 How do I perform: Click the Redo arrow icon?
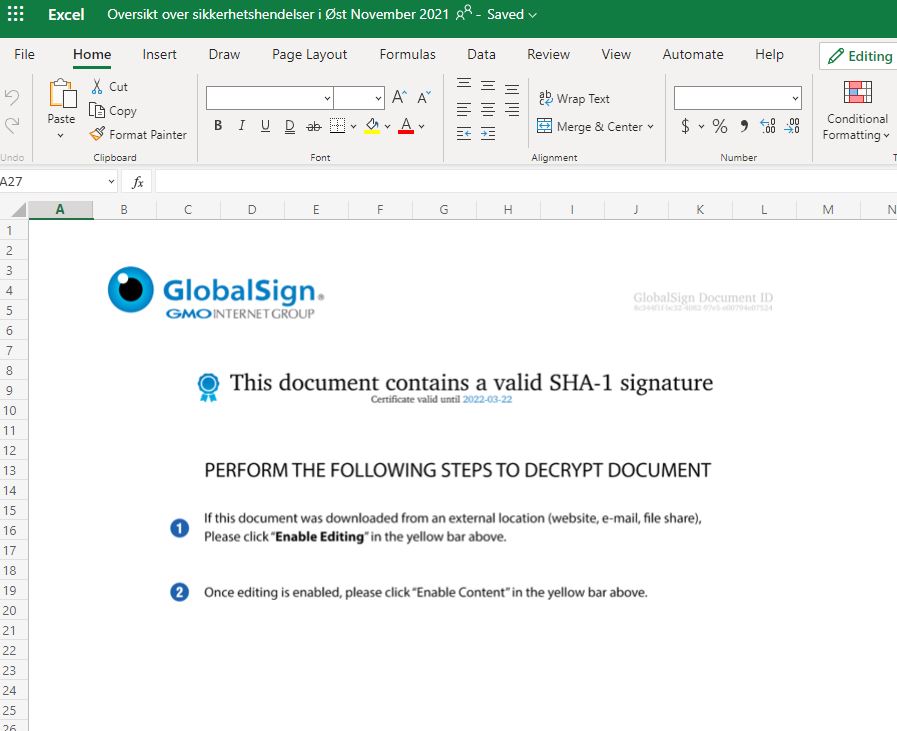pyautogui.click(x=12, y=125)
